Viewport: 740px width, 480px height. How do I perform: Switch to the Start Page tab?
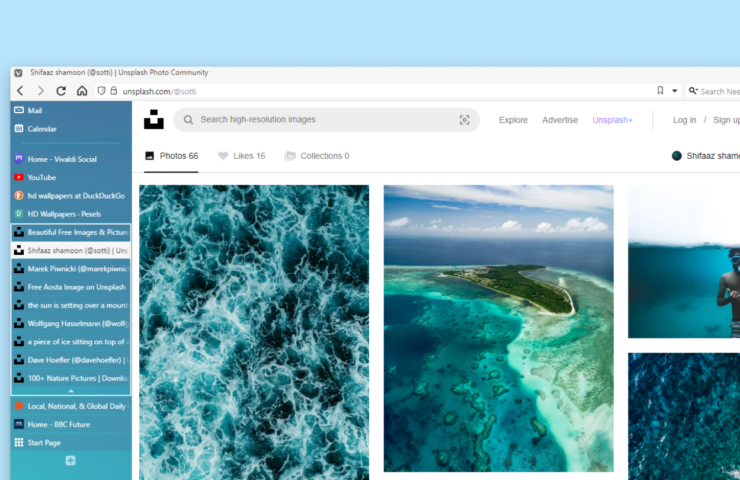click(71, 443)
